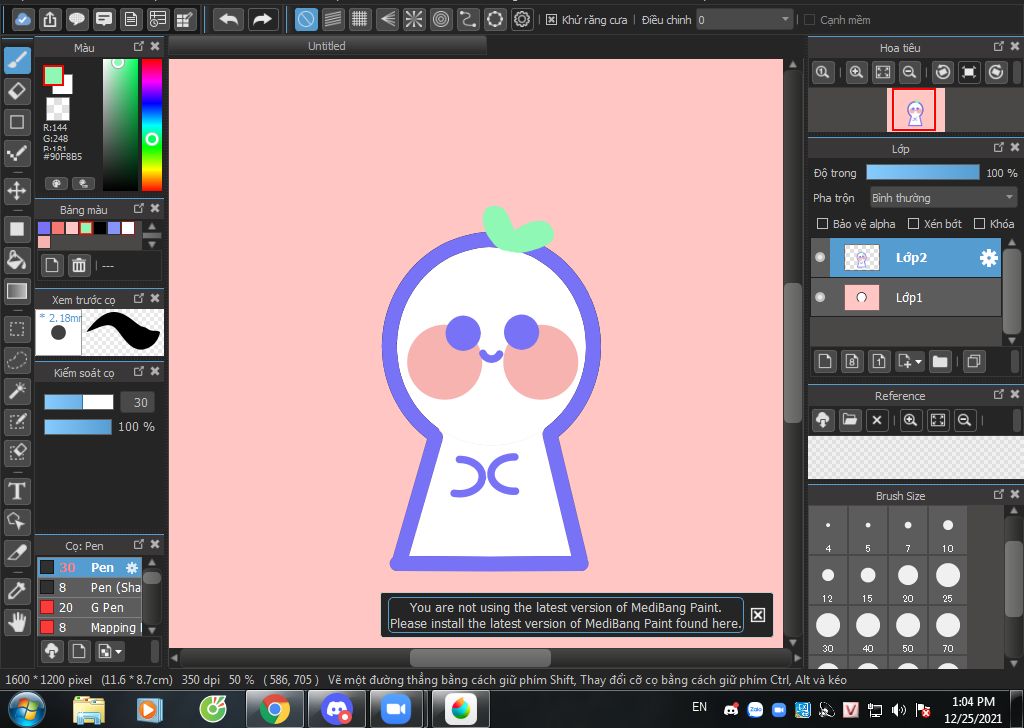Screen dimensions: 1024x728
Task: Select the Mapping brush
Action: [x=89, y=627]
